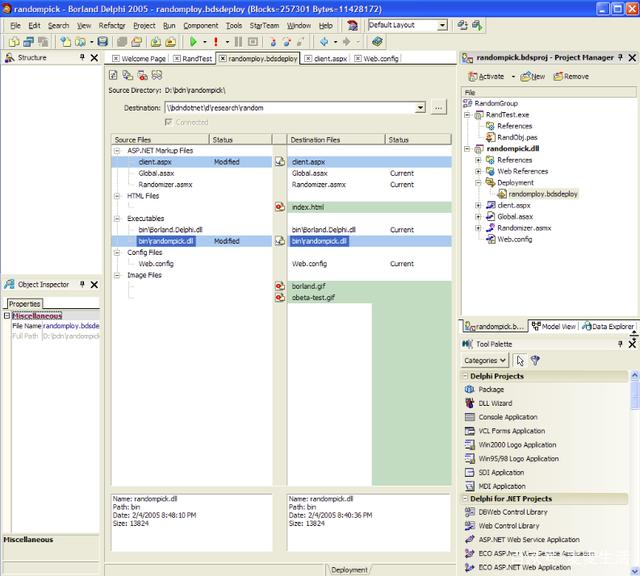Image resolution: width=640 pixels, height=576 pixels.
Task: Collapse the ASP.NET Markup Files group
Action: coord(117,151)
